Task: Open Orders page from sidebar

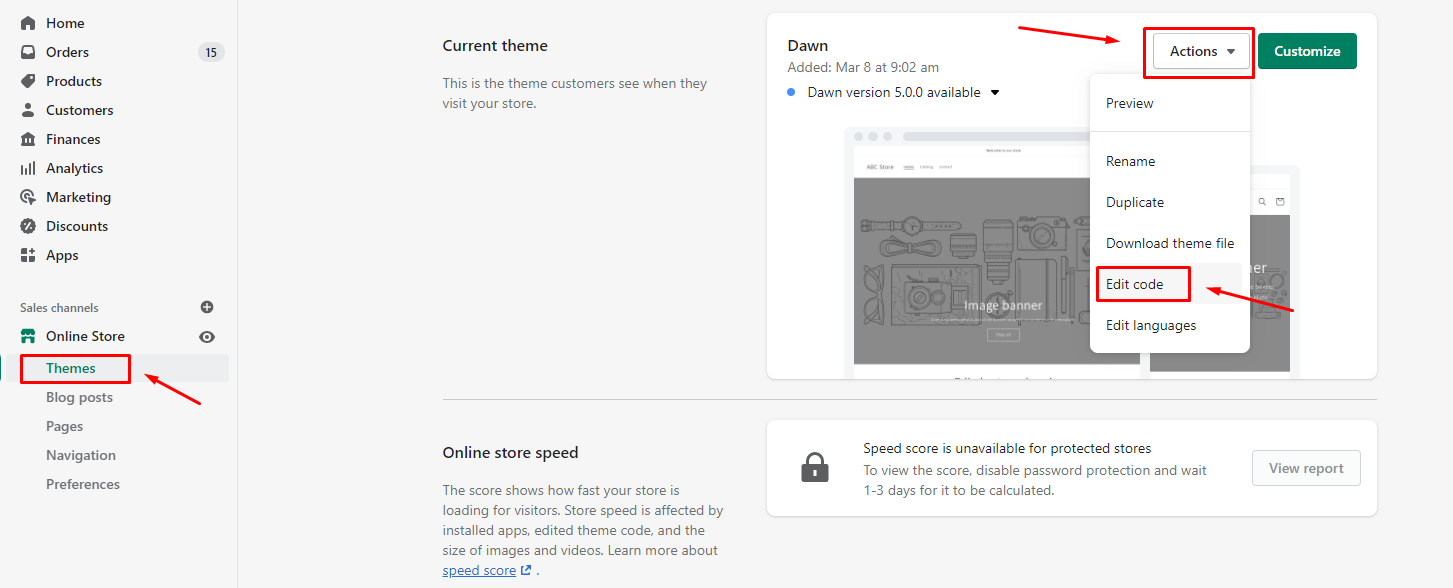Action: tap(67, 52)
